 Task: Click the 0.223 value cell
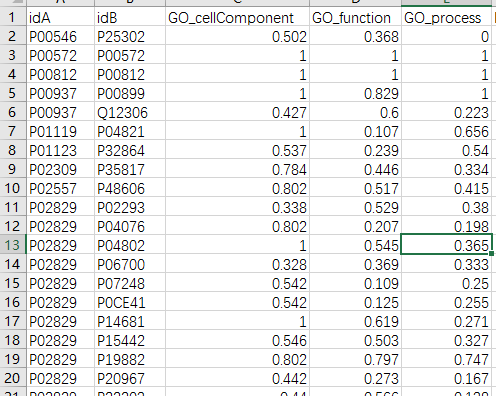point(447,112)
